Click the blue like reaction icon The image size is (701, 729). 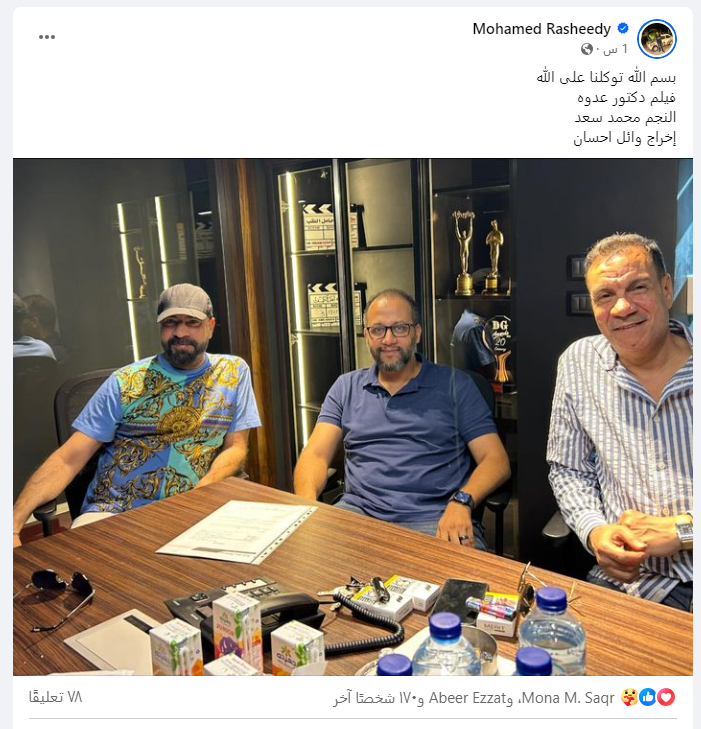(x=648, y=697)
